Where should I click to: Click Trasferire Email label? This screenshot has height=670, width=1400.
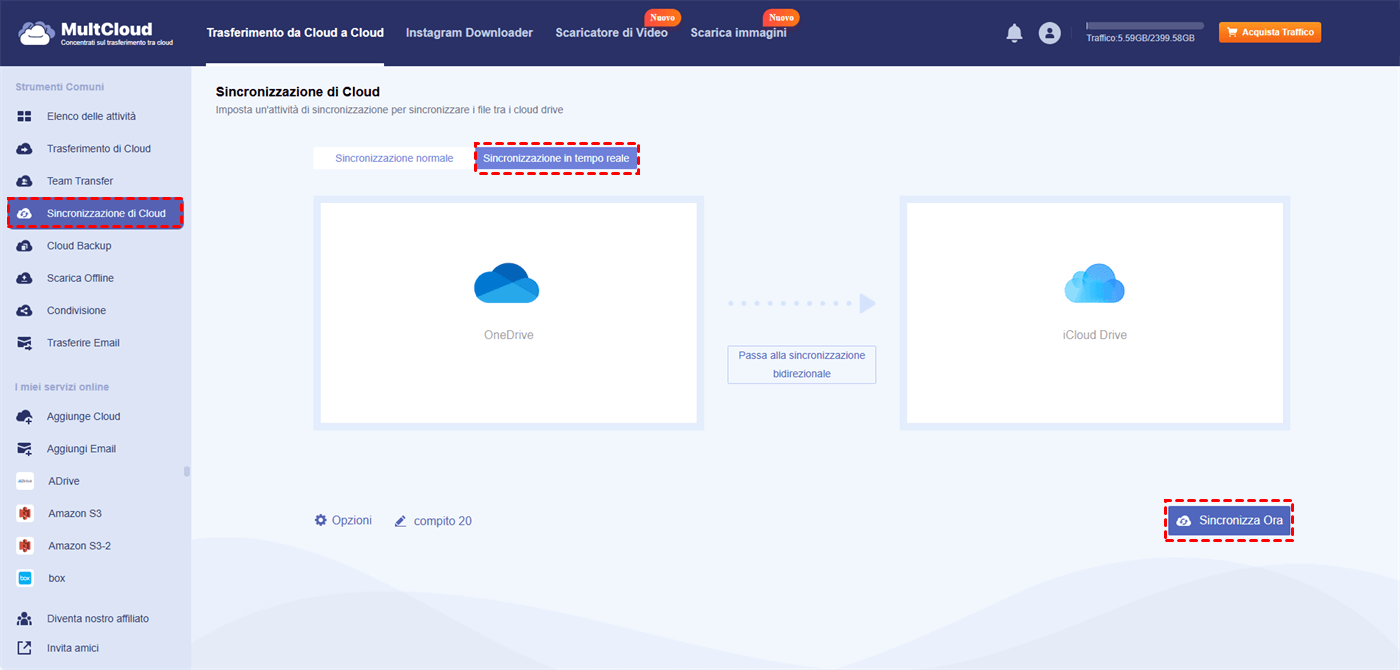(83, 343)
